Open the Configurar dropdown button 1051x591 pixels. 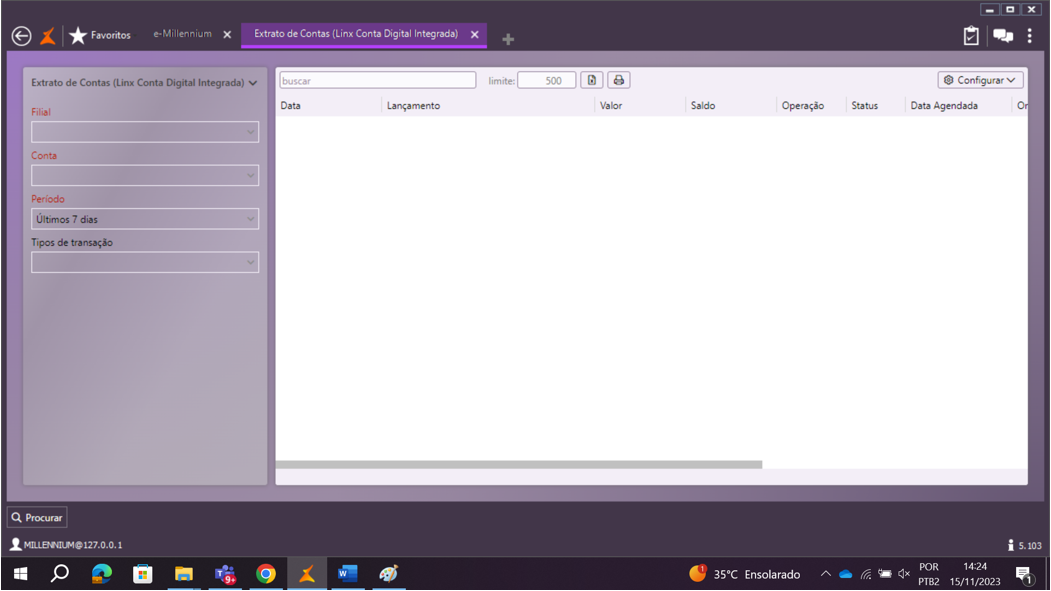(x=980, y=80)
